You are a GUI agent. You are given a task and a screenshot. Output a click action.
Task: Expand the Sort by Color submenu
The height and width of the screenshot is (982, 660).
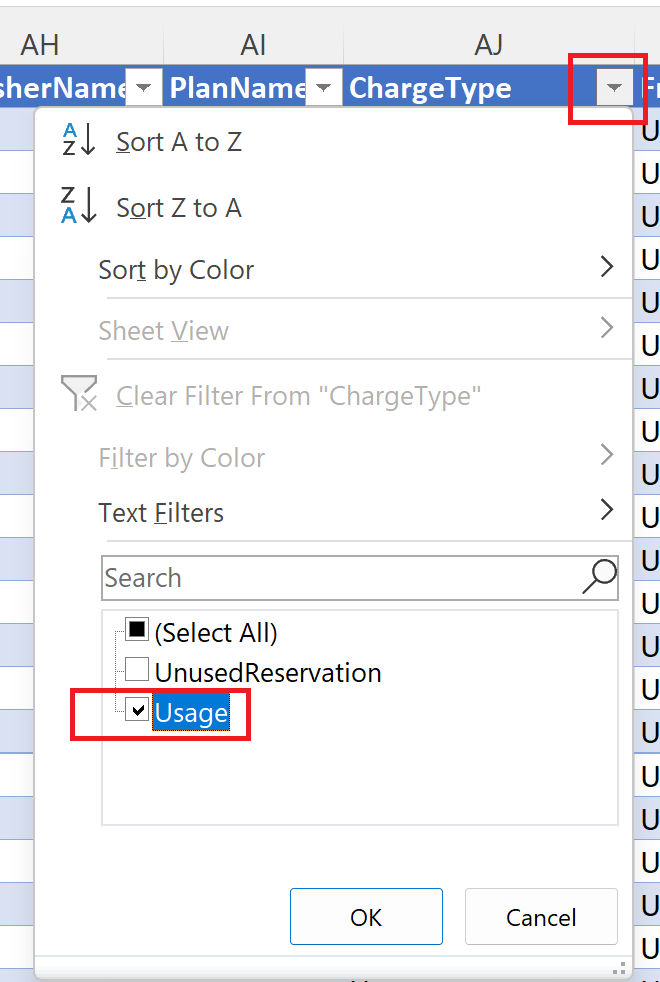click(606, 268)
